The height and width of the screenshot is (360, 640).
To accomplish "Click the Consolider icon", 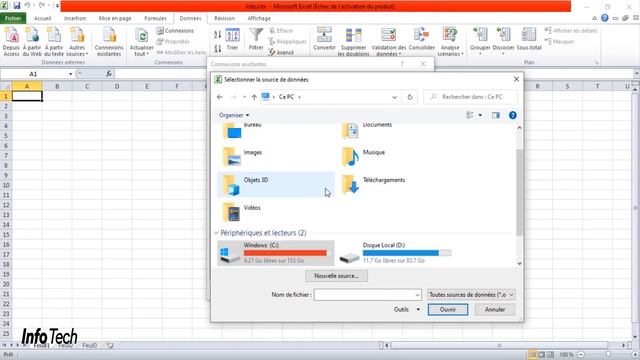I will click(x=422, y=40).
